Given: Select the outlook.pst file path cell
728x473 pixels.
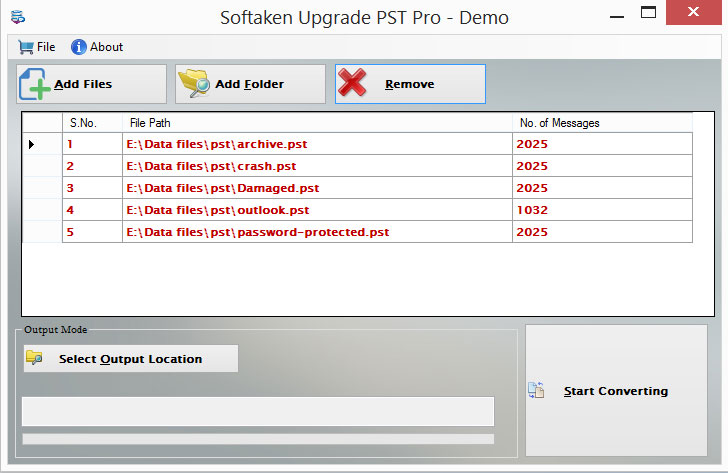Looking at the screenshot, I should coord(318,210).
